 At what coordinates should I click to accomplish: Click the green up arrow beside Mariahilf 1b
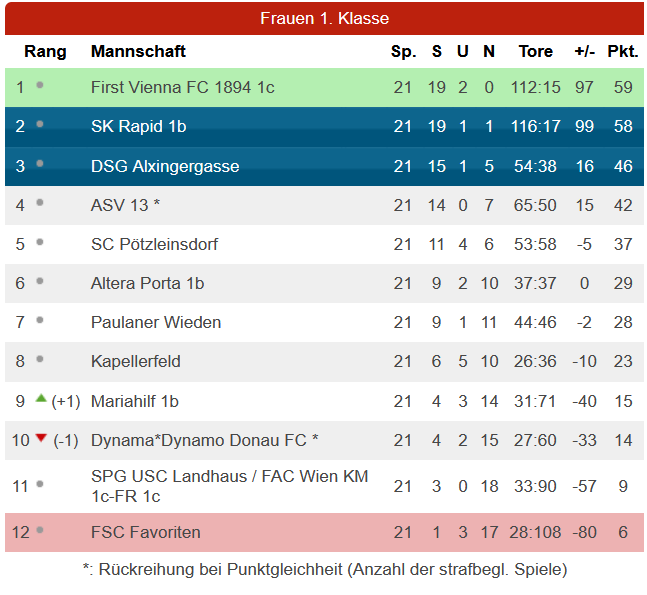(41, 398)
